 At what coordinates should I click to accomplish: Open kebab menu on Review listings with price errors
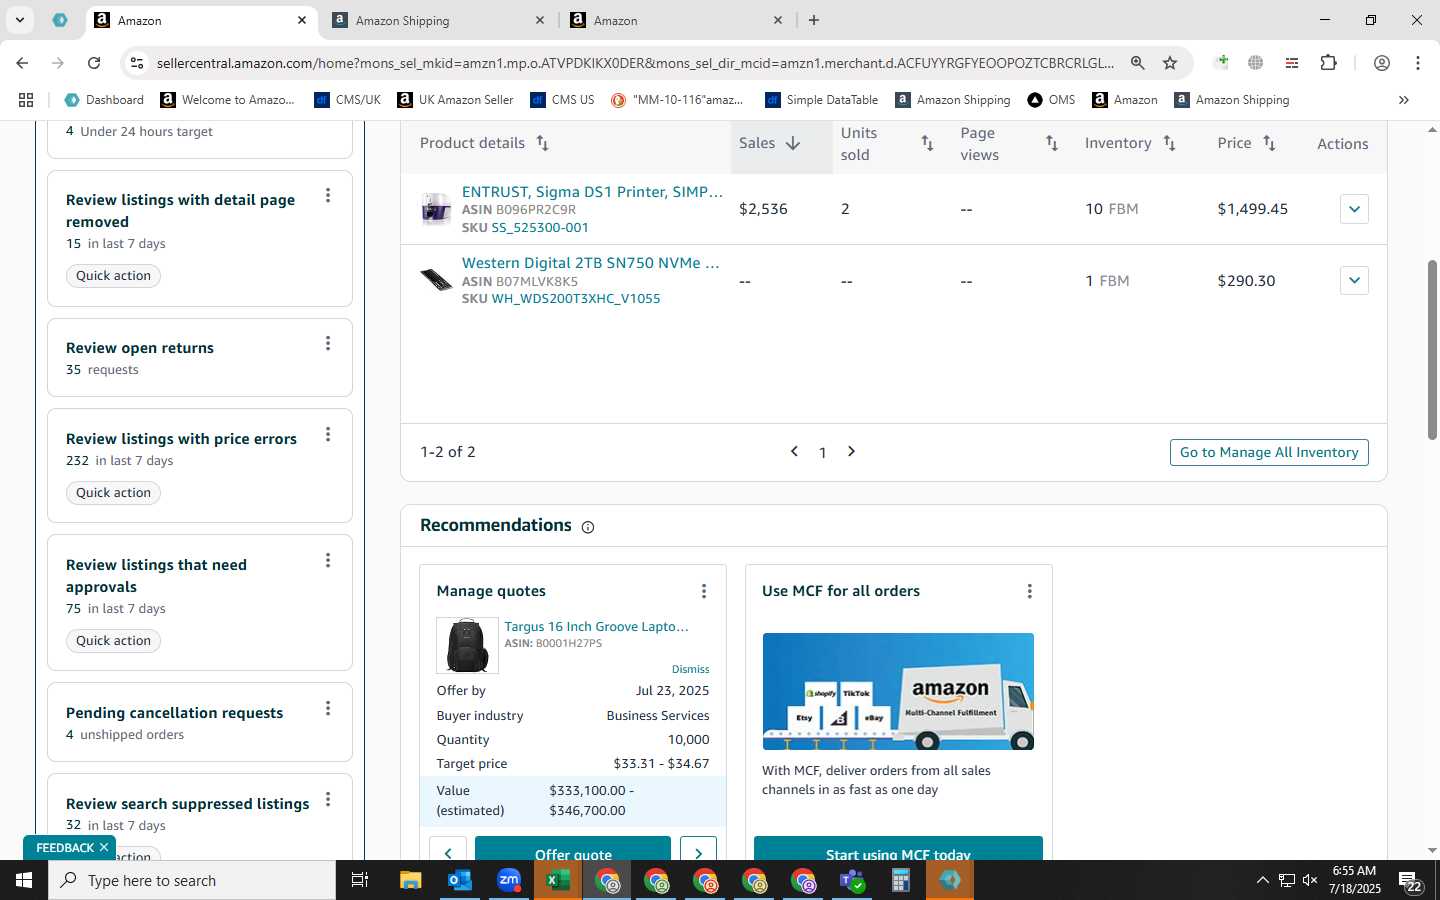coord(328,435)
